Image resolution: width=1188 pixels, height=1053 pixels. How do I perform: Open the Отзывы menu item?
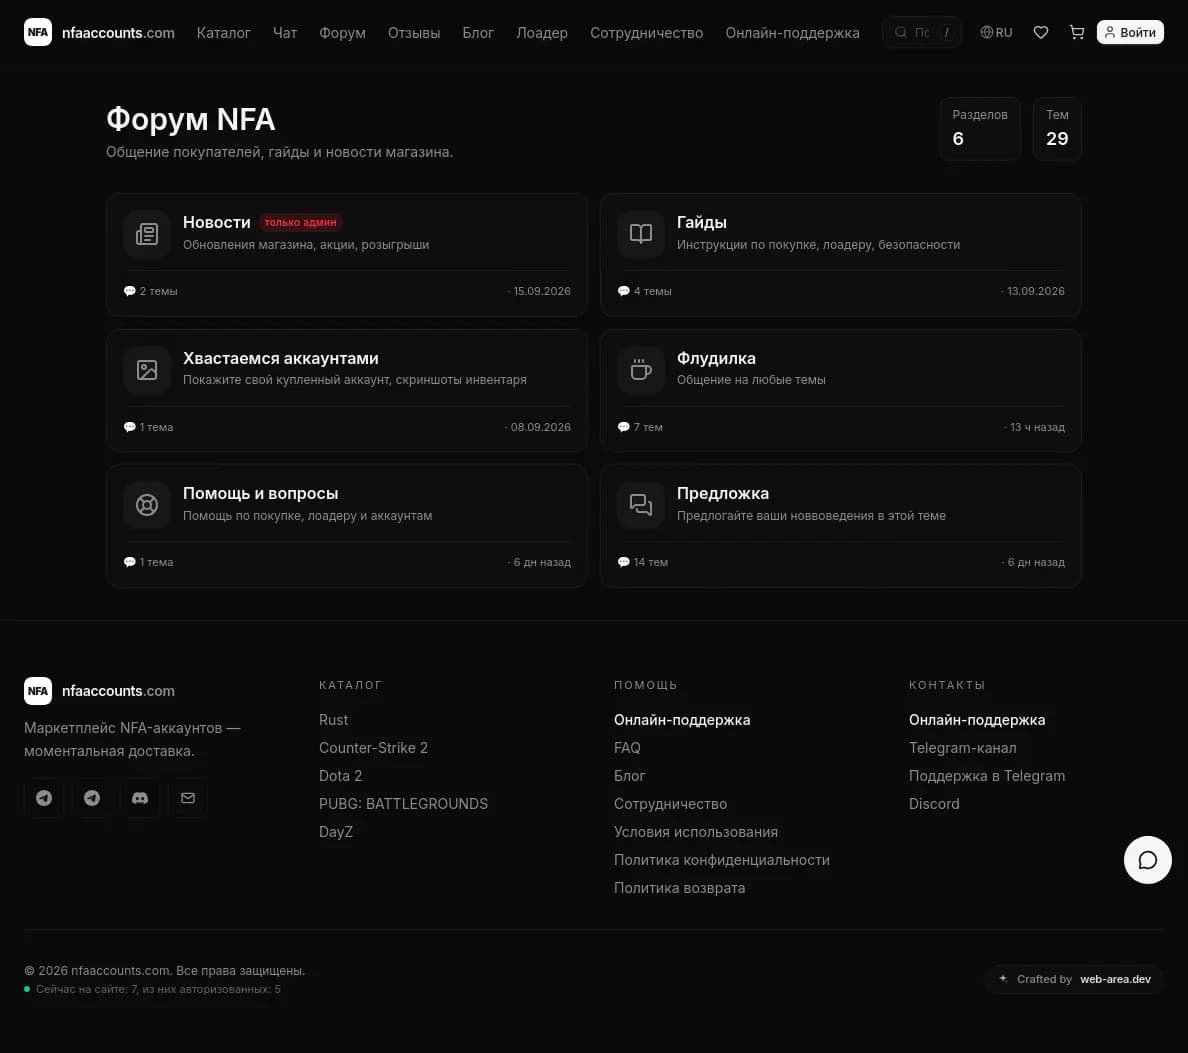coord(414,33)
